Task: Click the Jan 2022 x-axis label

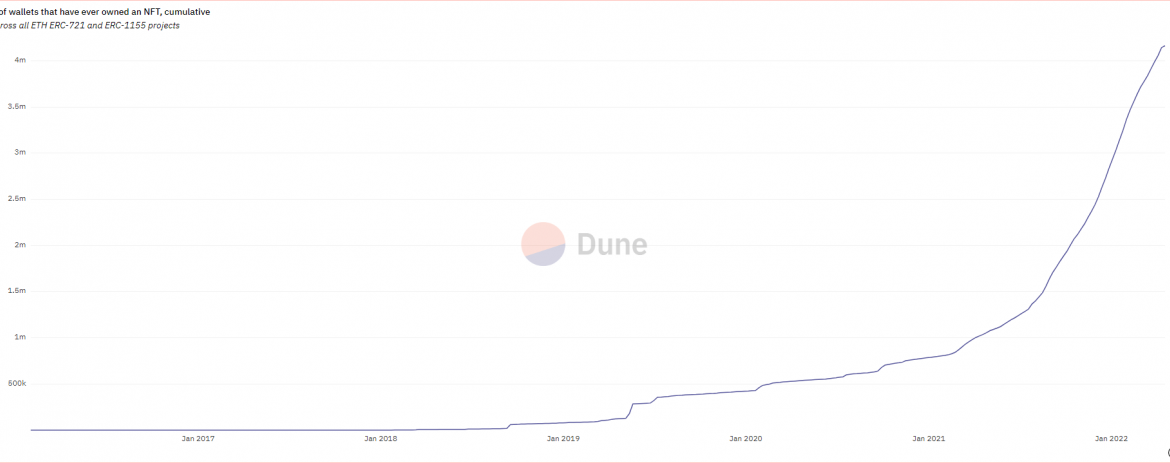Action: tap(1111, 439)
